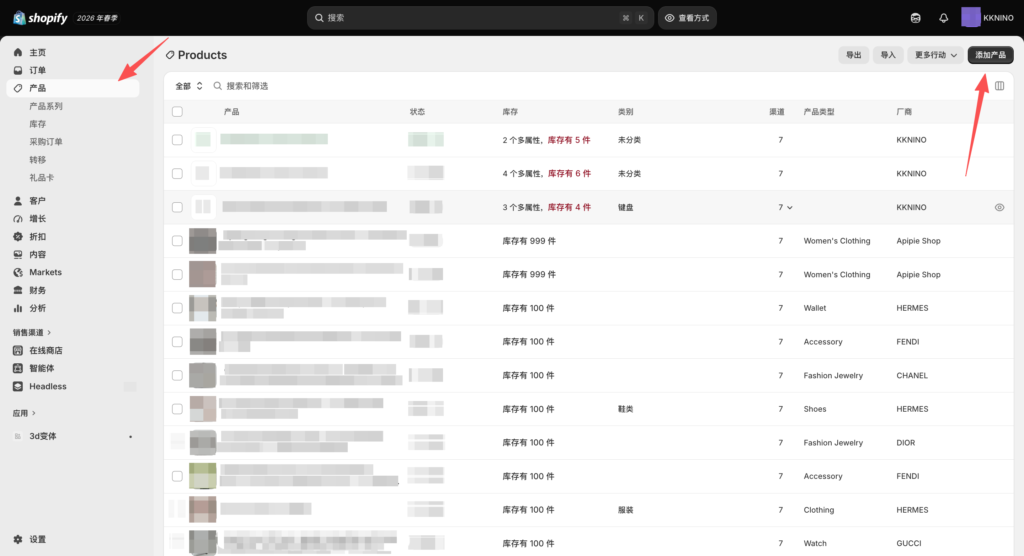Click the settings gear icon
This screenshot has height=556, width=1024.
pyautogui.click(x=18, y=540)
